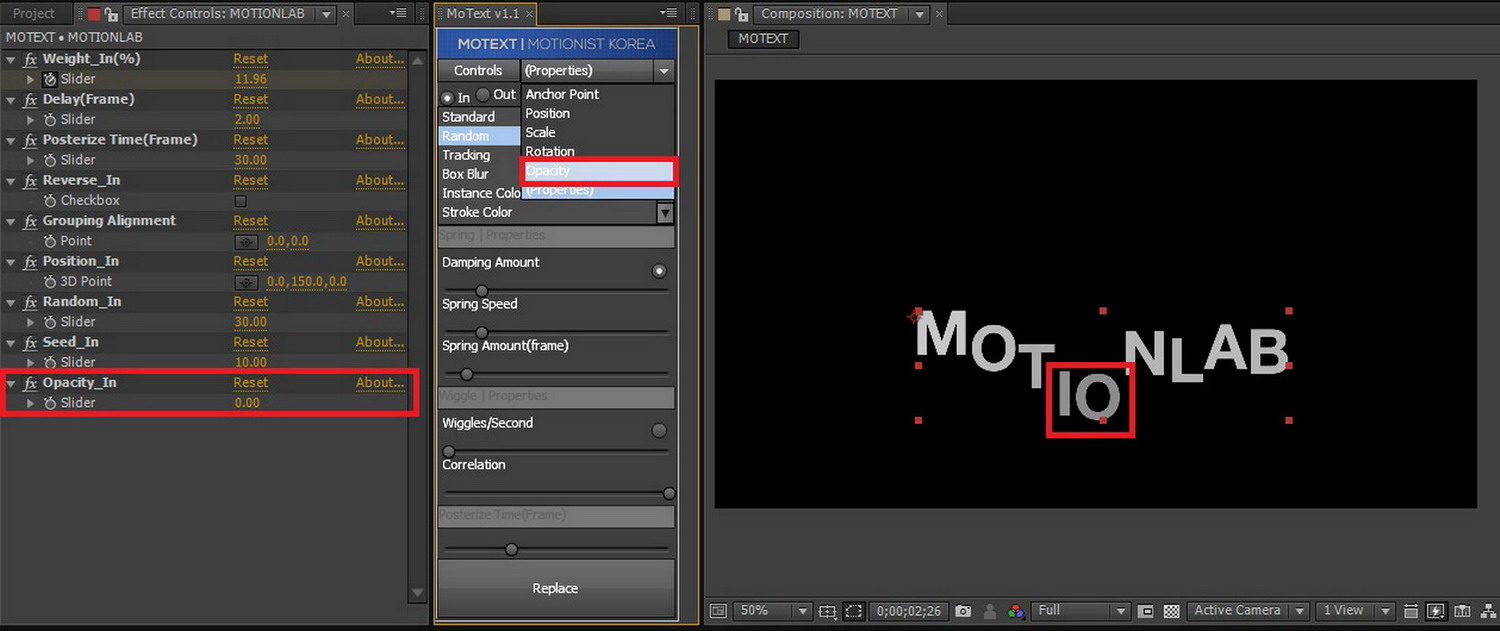The width and height of the screenshot is (1500, 631).
Task: Click the Grouping Alignment point crosshair button
Action: click(x=246, y=241)
